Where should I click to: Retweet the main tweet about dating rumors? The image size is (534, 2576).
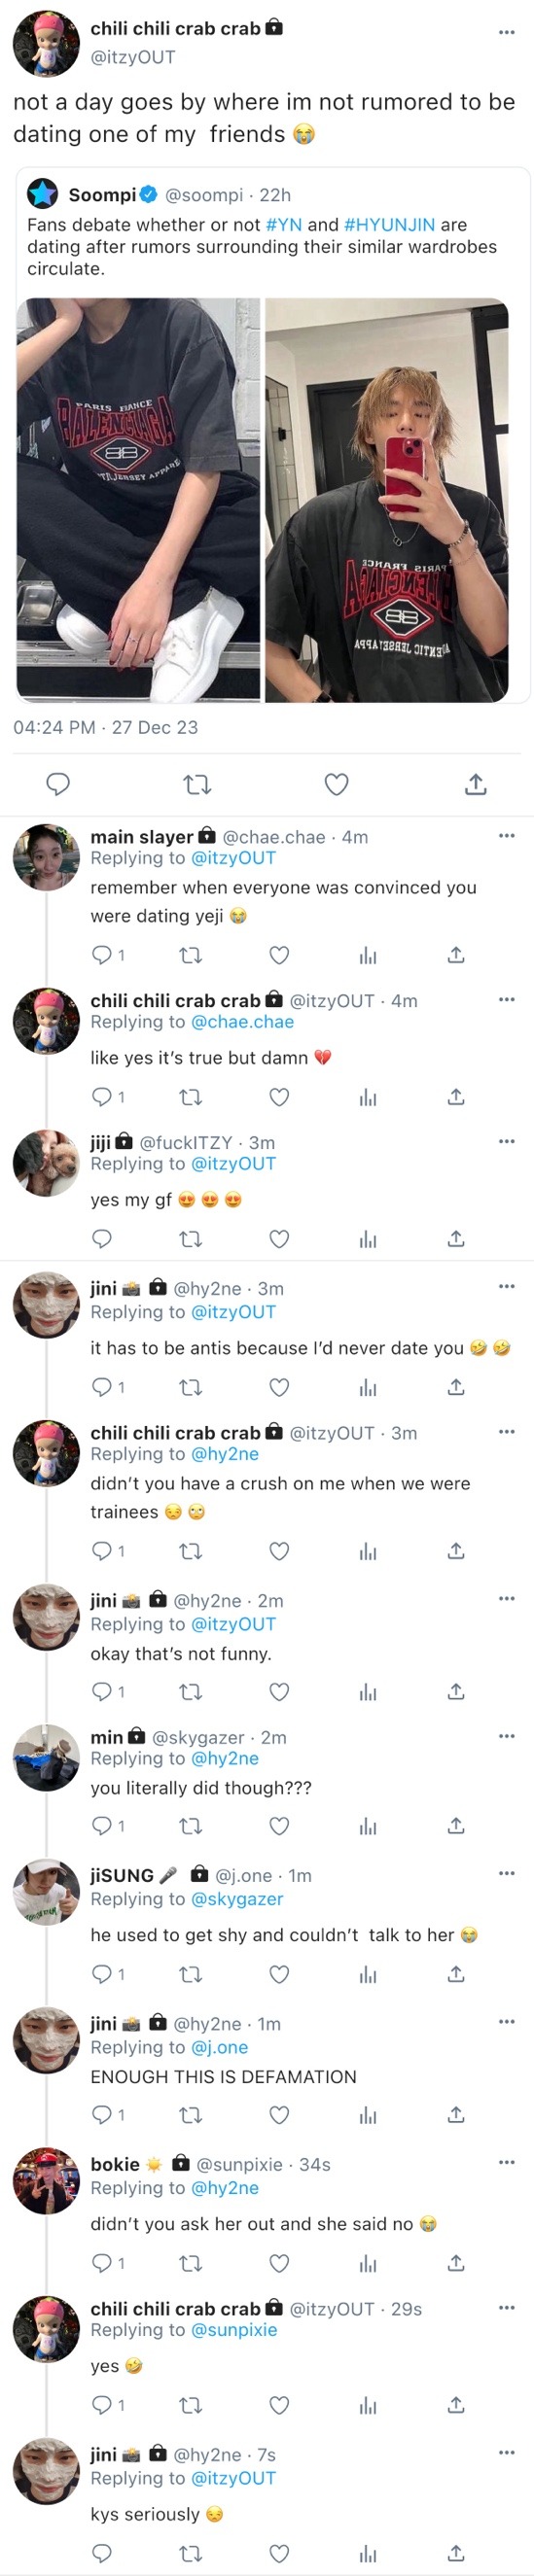pyautogui.click(x=198, y=785)
